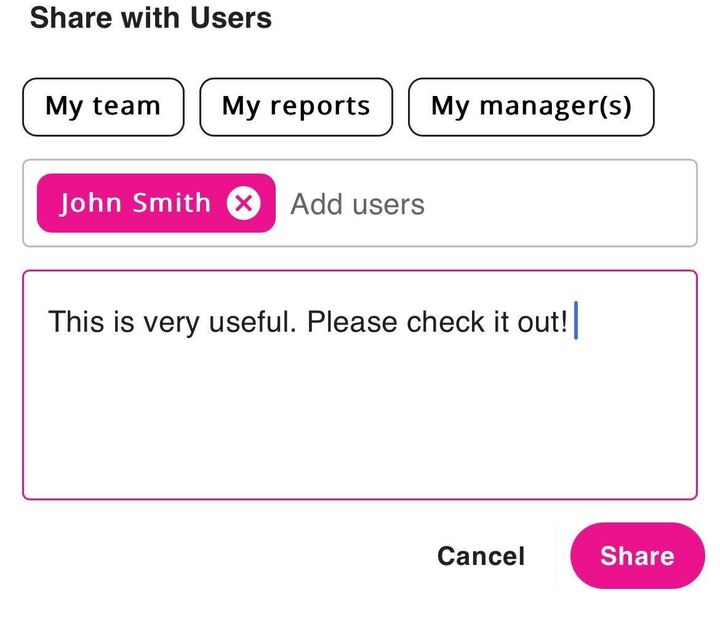The height and width of the screenshot is (624, 720).
Task: Select the John Smith recipient chip
Action: pos(135,203)
